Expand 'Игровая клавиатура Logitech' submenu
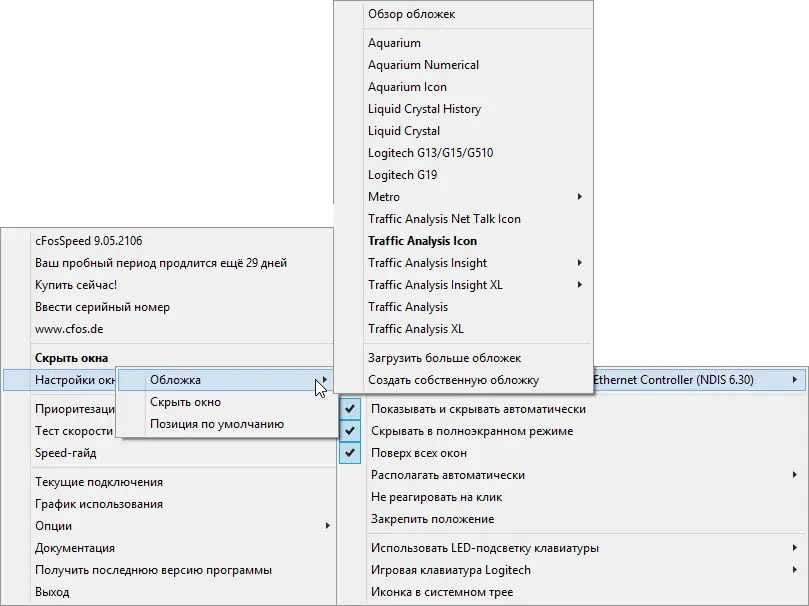The width and height of the screenshot is (809, 606). coord(795,570)
